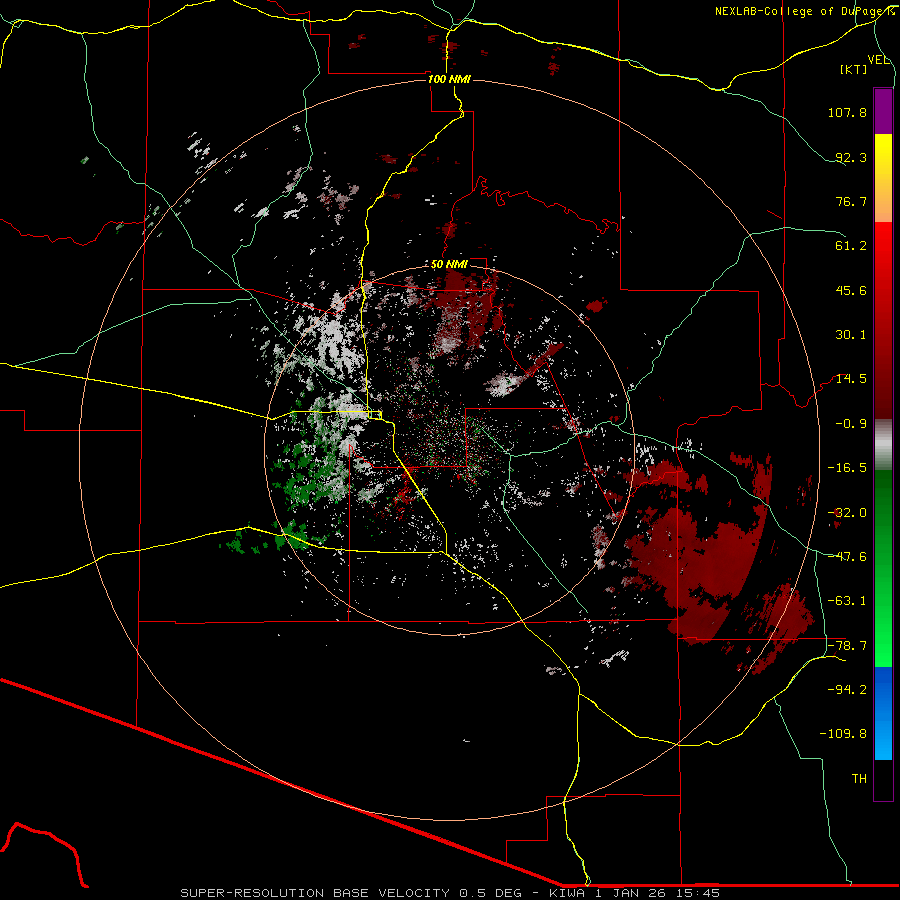Viewport: 900px width, 900px height.
Task: Click the 14.5 velocity scale value
Action: click(851, 379)
